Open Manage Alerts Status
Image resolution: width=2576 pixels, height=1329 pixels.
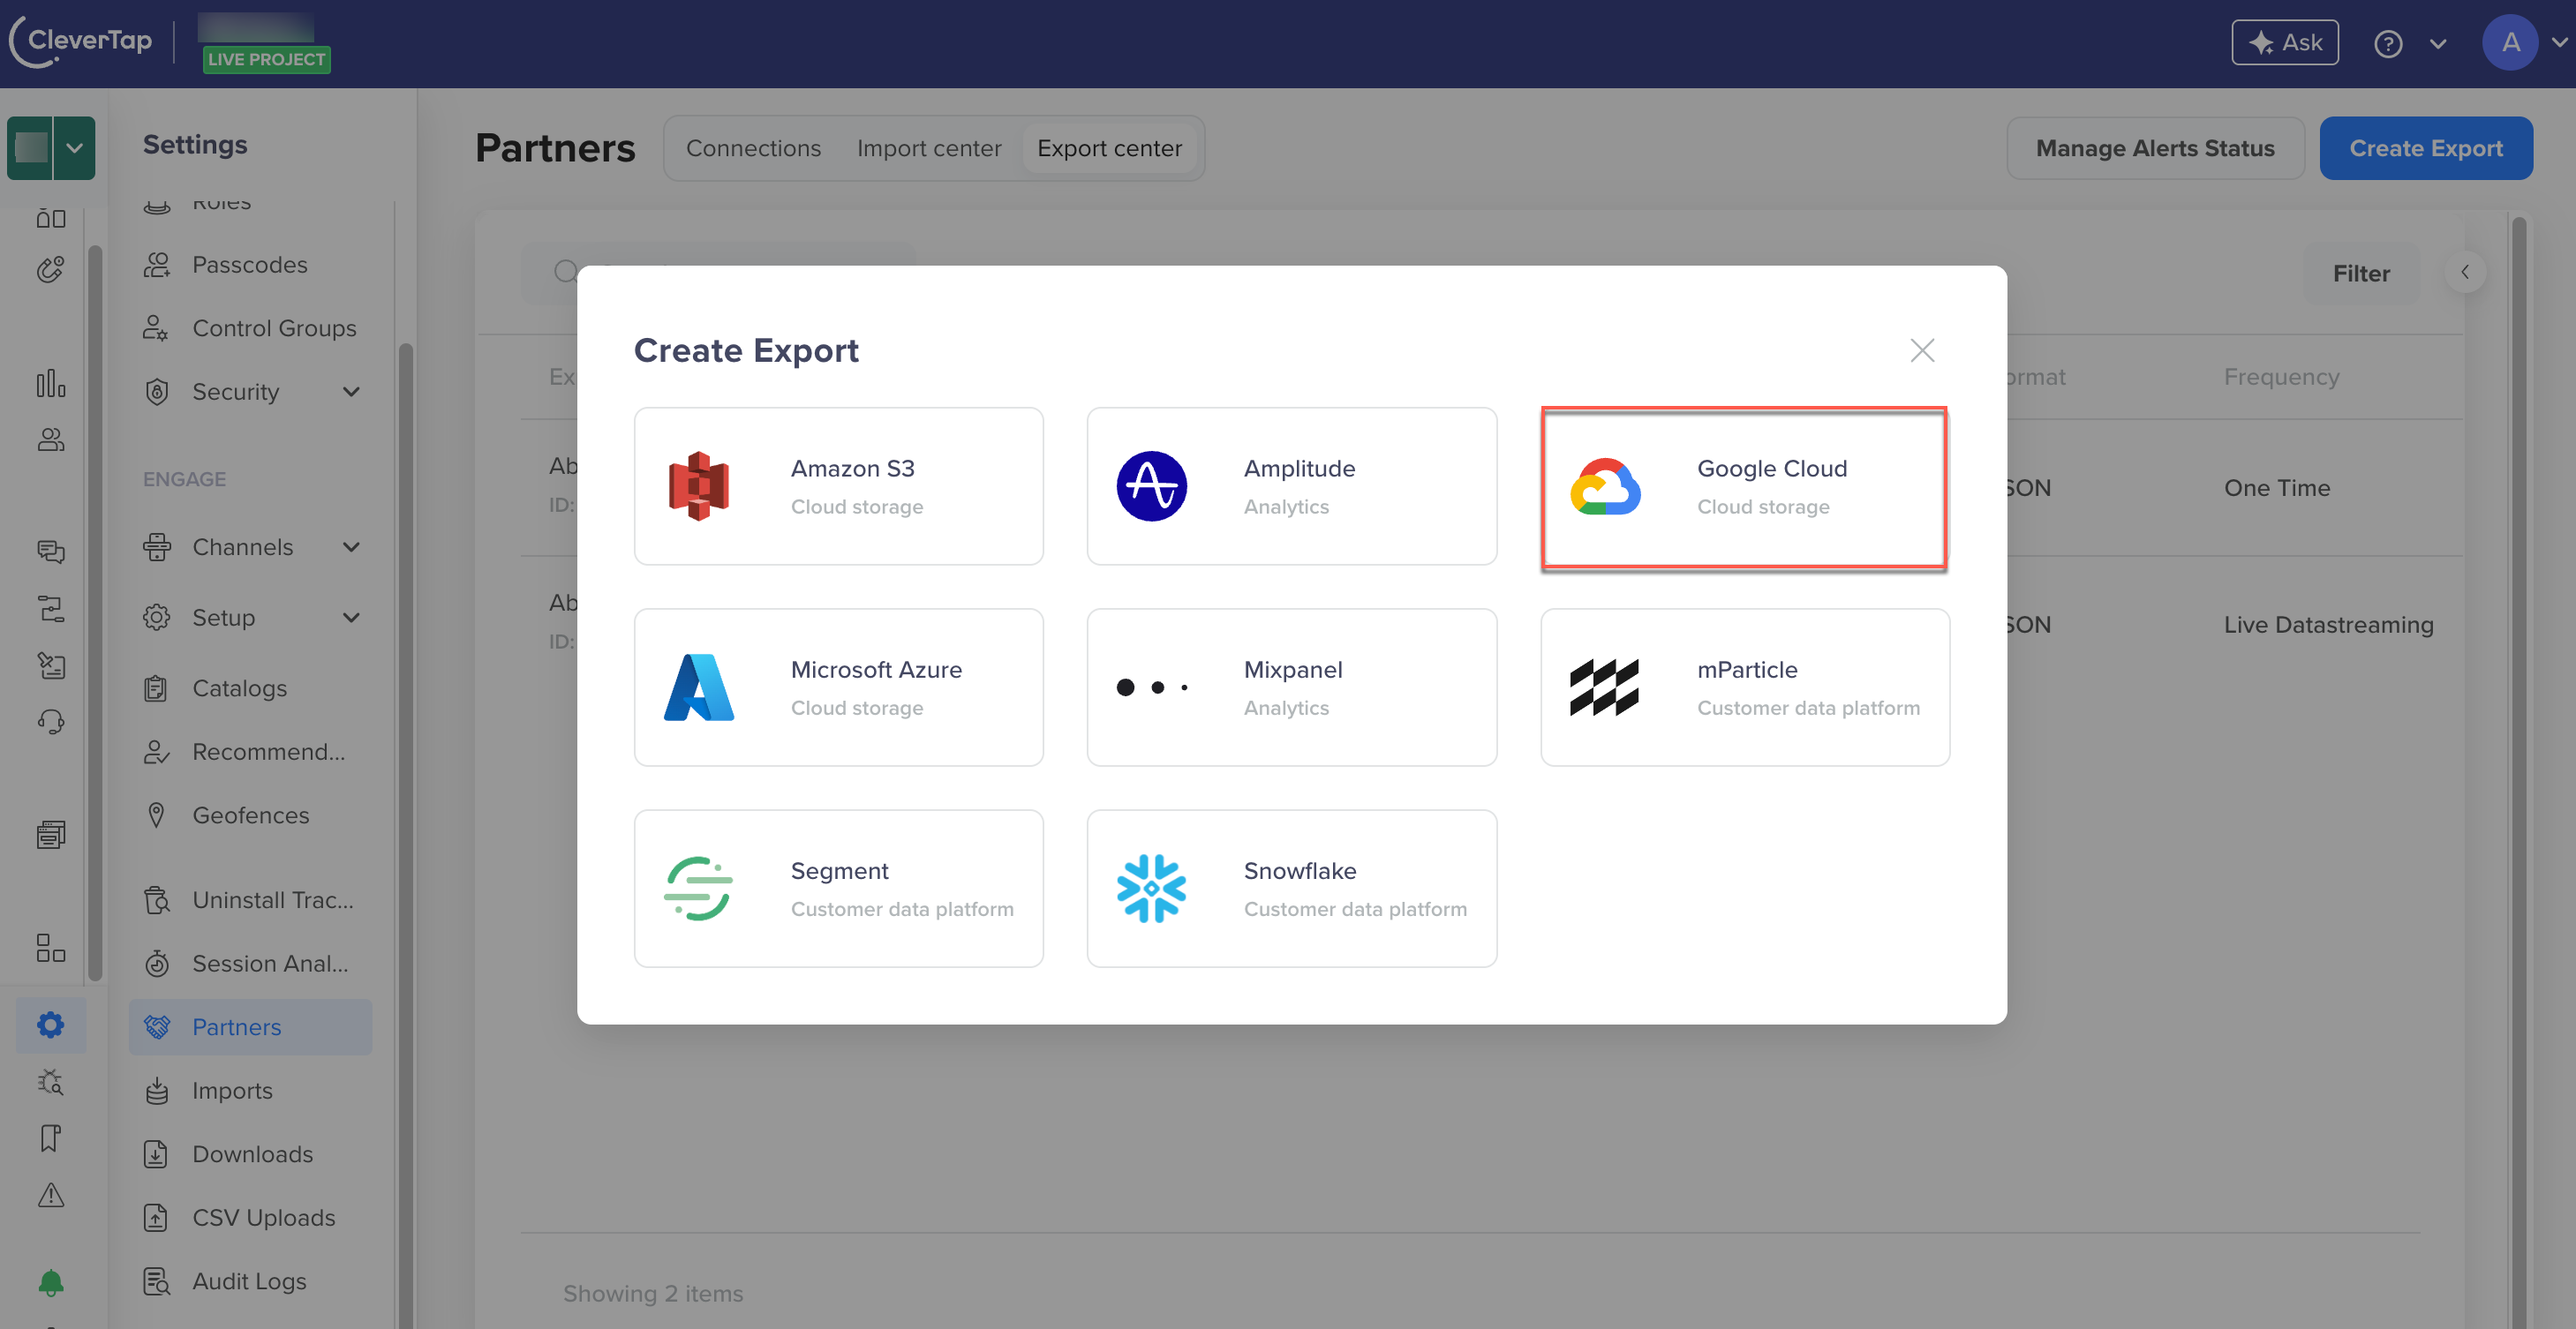pyautogui.click(x=2154, y=148)
